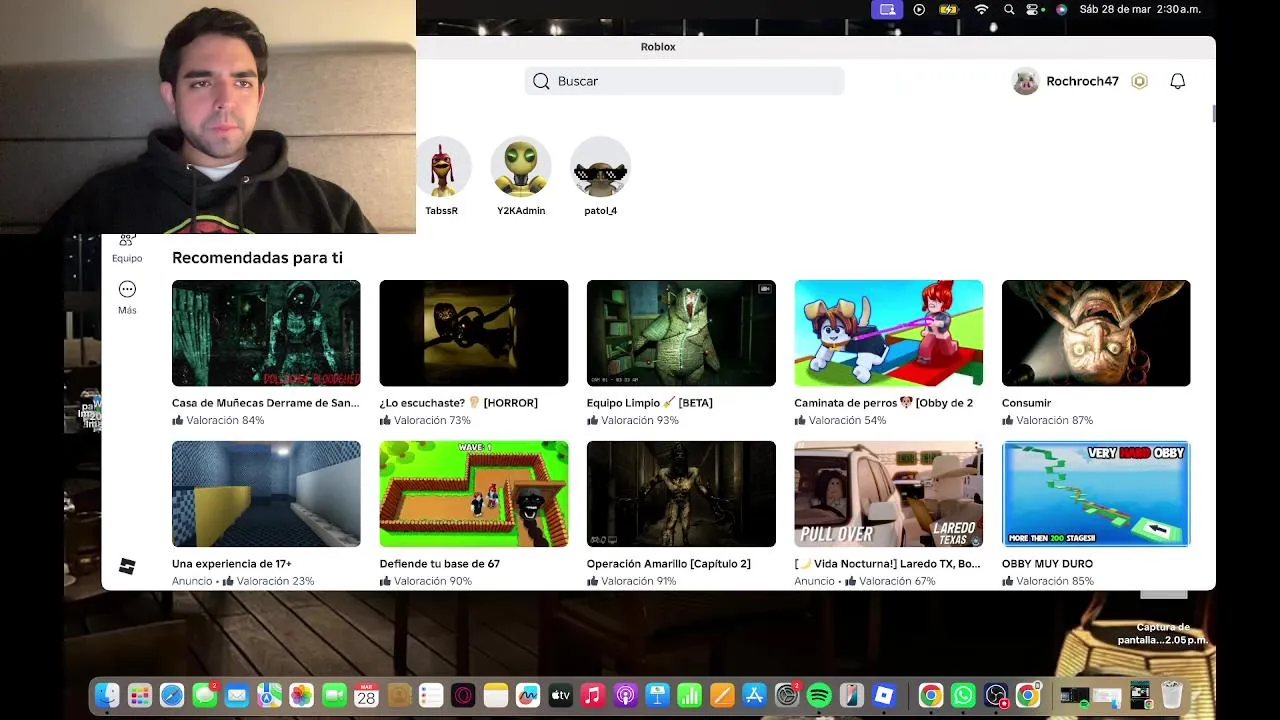Image resolution: width=1280 pixels, height=720 pixels.
Task: Open the Equipo sidebar item
Action: pyautogui.click(x=127, y=247)
